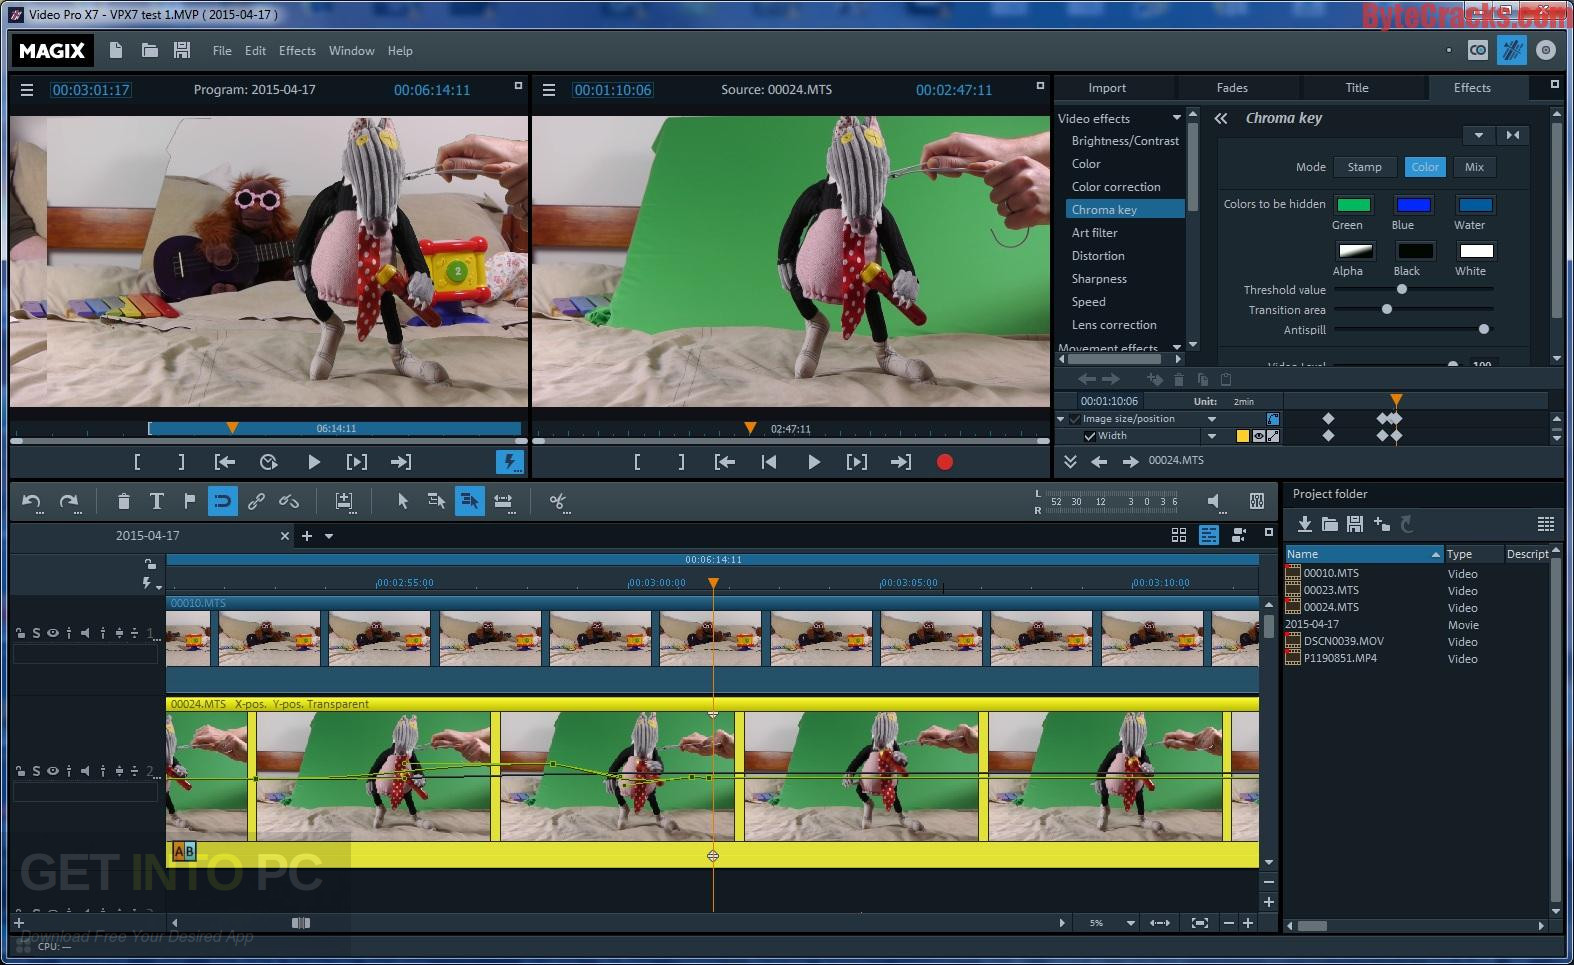Go back with Chroma key double chevron

pyautogui.click(x=1221, y=118)
